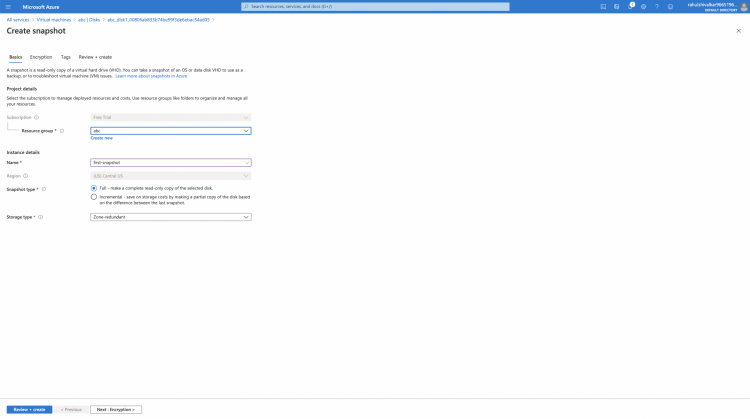Viewport: 750px width, 419px height.
Task: Click the user account avatar
Action: (742, 6)
